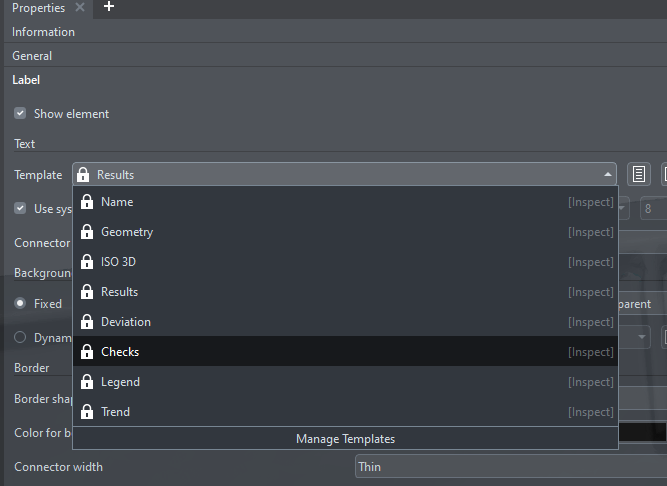The height and width of the screenshot is (486, 667).
Task: Collapse the Template dropdown arrow
Action: tap(607, 174)
